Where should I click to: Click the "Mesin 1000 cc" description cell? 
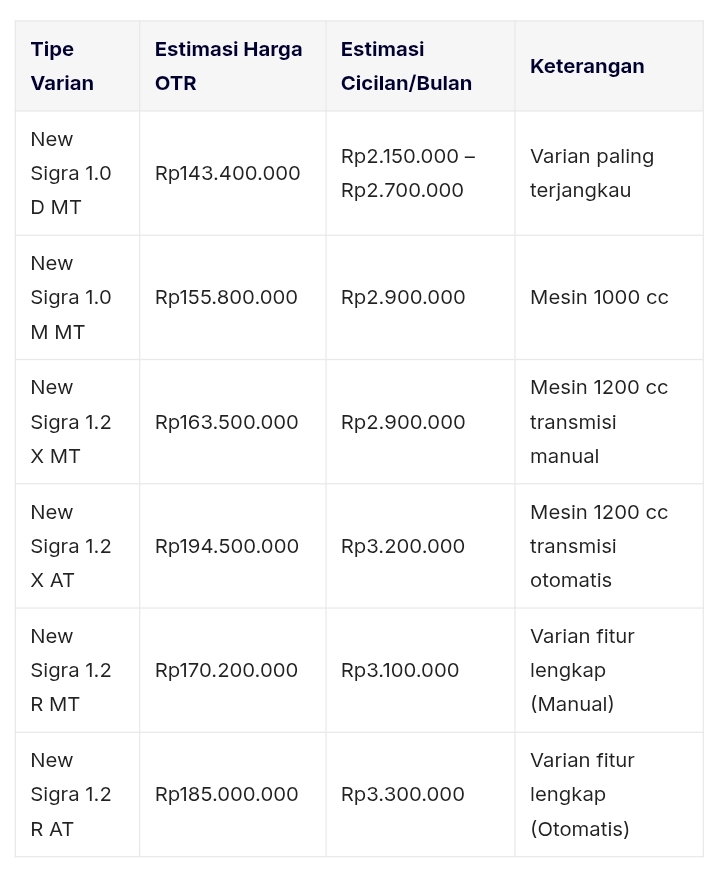[x=599, y=297]
